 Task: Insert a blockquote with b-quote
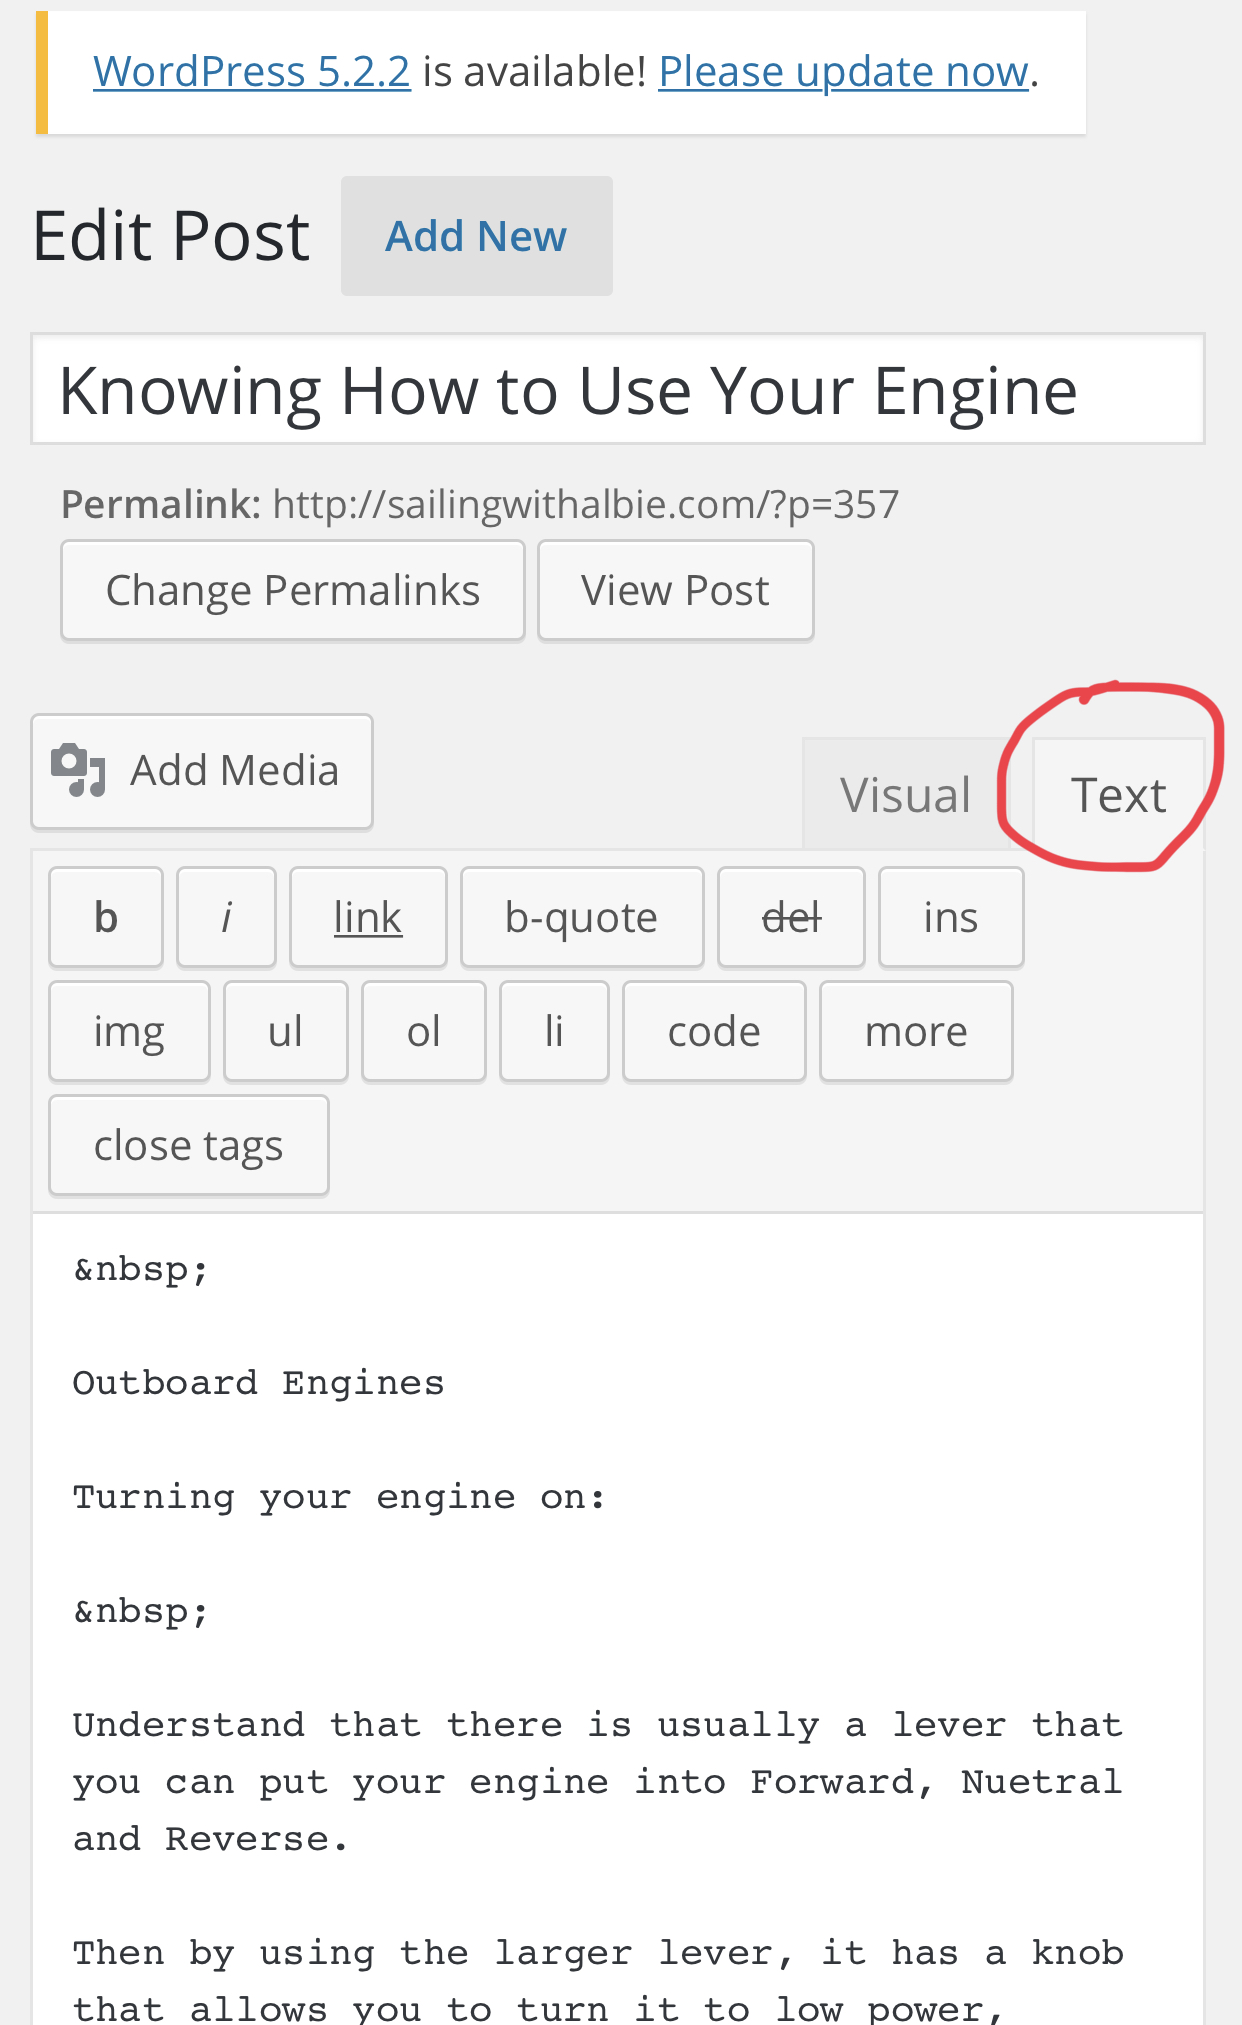(x=582, y=917)
